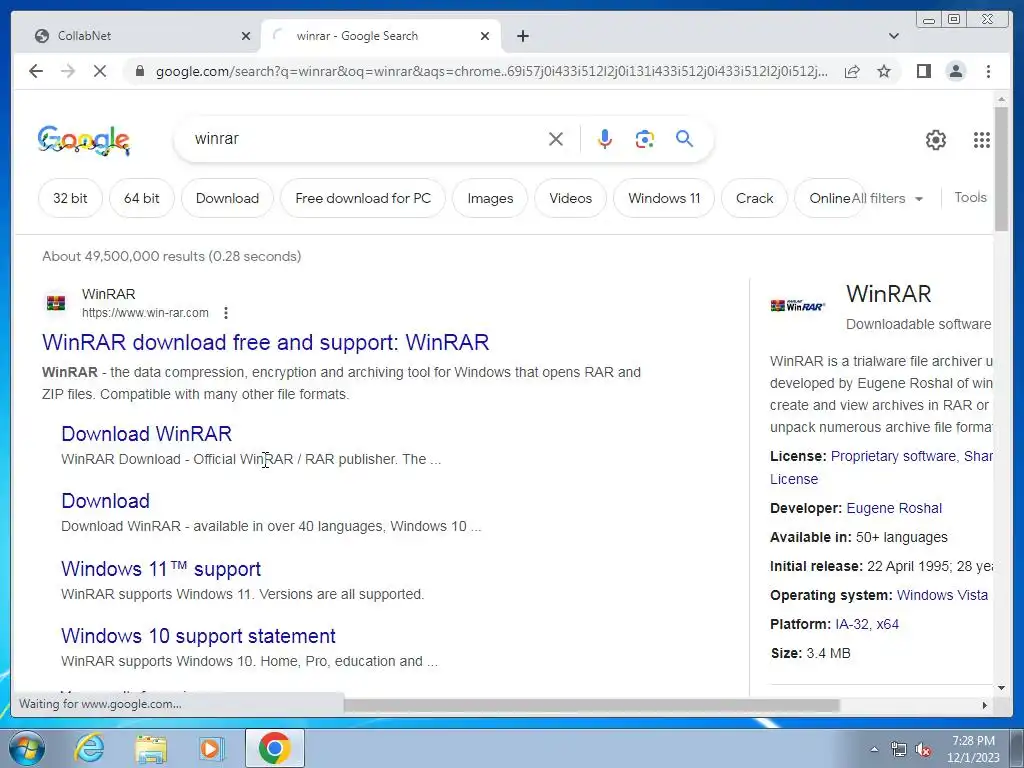Stop loading the page
The height and width of the screenshot is (768, 1024).
[x=100, y=71]
